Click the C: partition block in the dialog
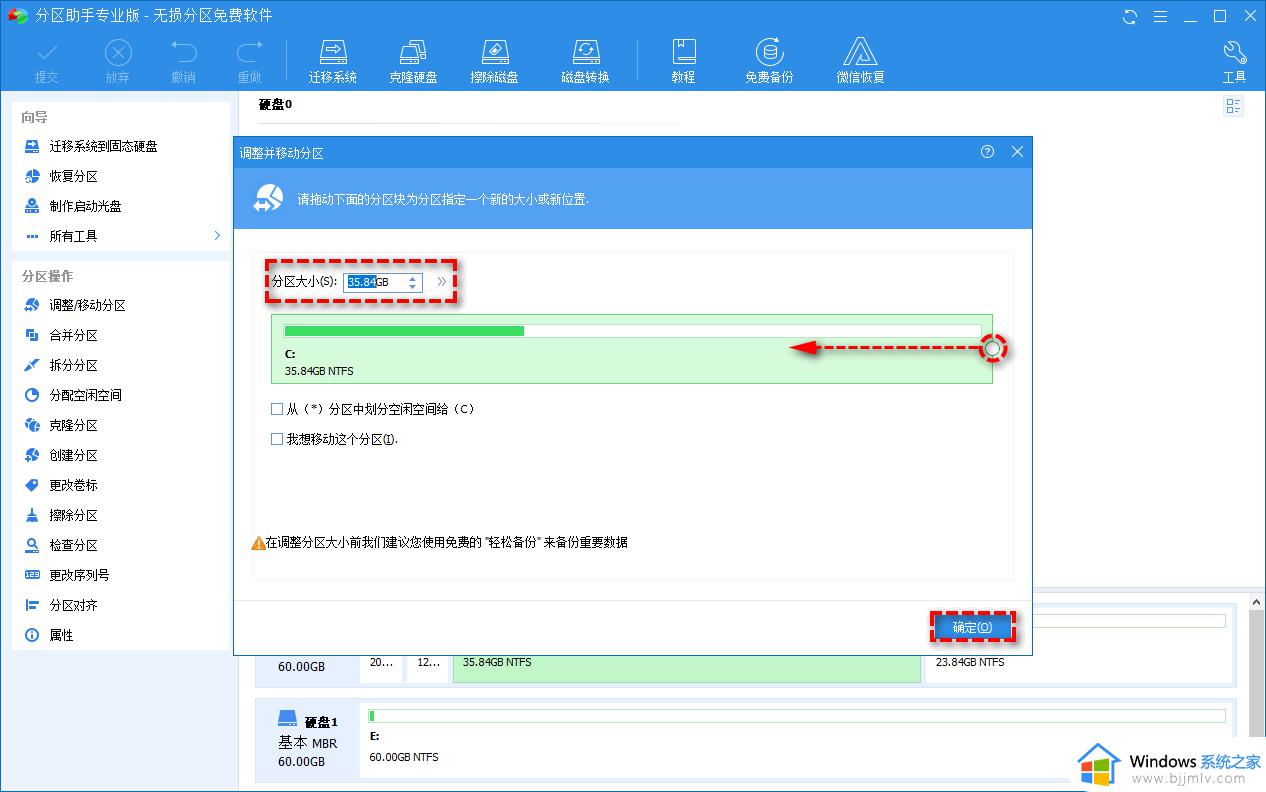The image size is (1266, 792). point(632,349)
